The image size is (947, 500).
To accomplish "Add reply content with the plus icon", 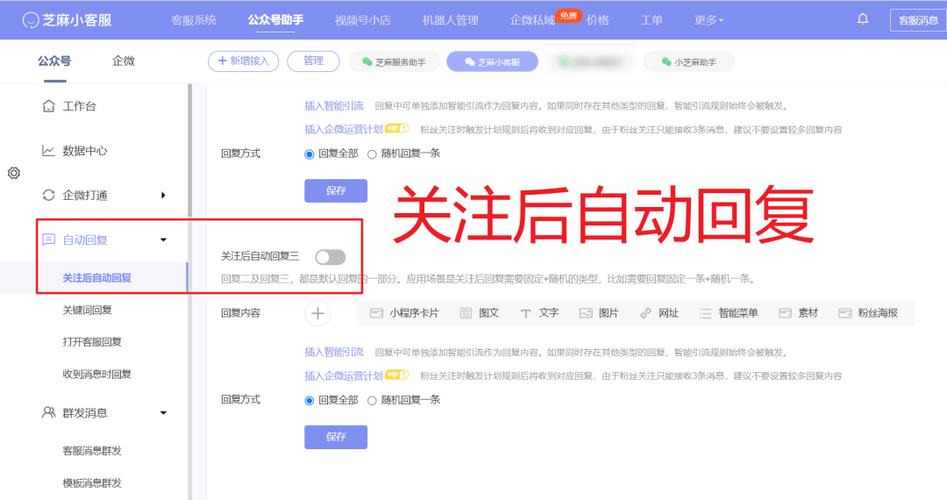I will pos(318,313).
